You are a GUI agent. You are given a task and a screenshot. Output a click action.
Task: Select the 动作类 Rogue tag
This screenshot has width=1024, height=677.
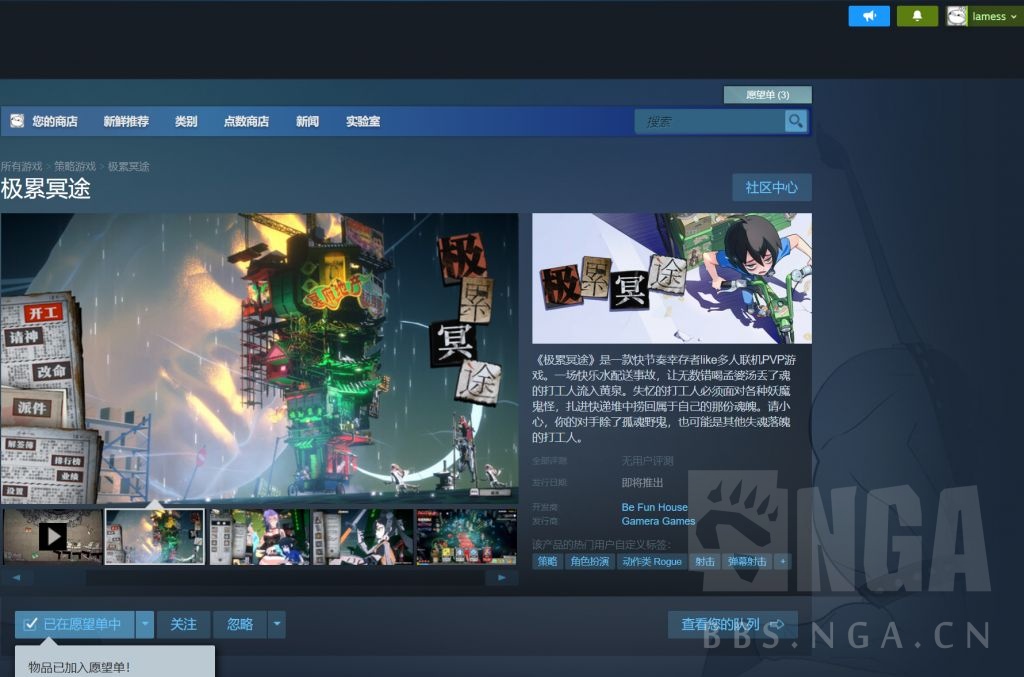tap(652, 561)
